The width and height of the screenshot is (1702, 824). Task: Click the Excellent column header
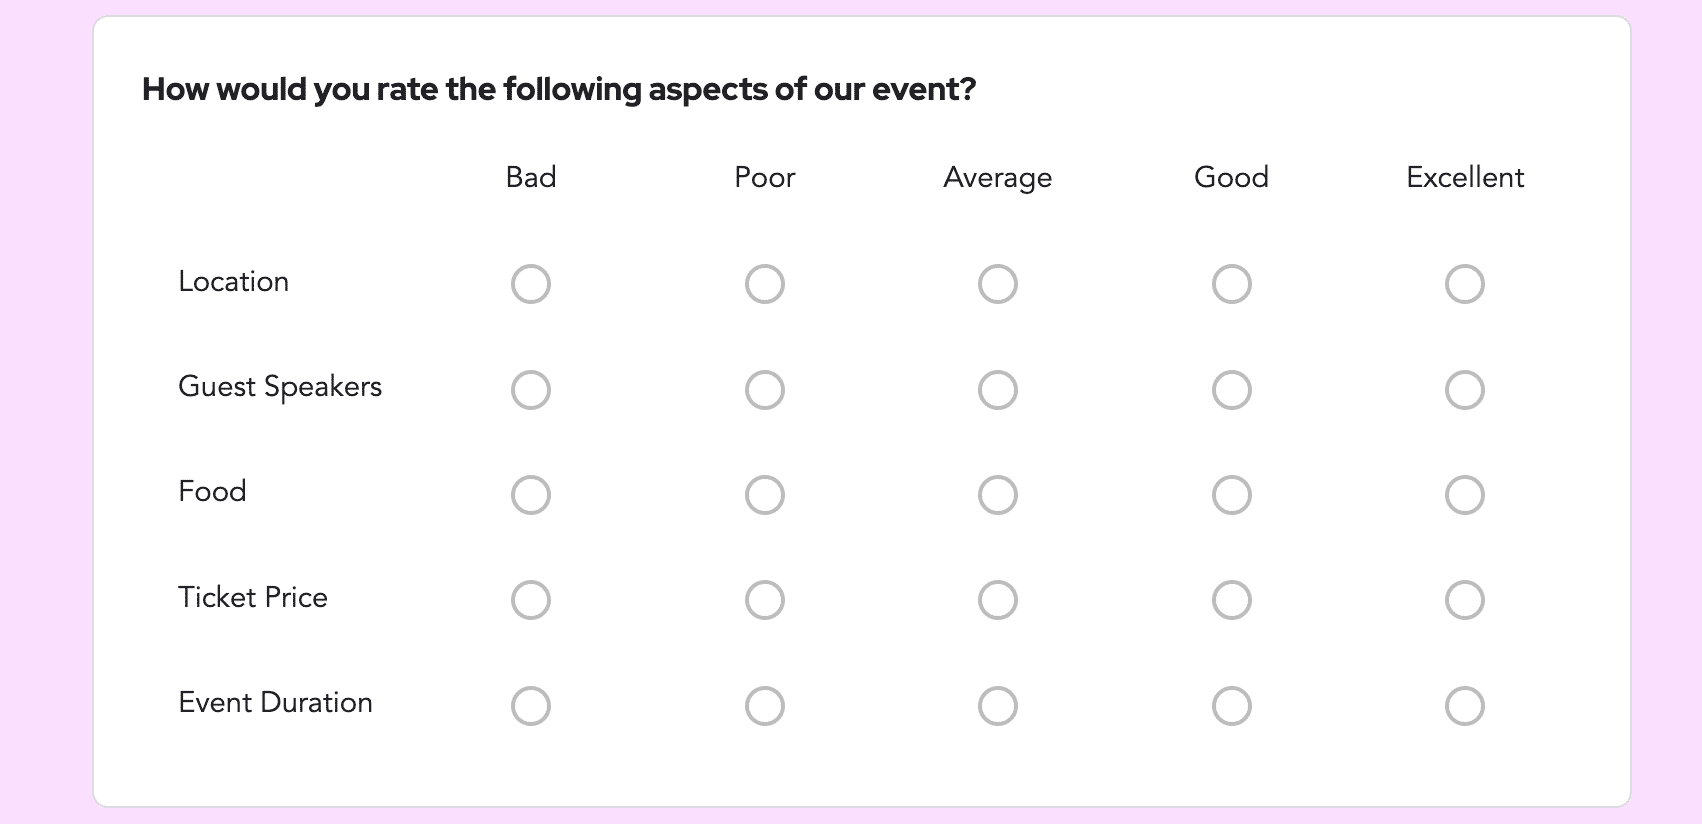coord(1464,177)
